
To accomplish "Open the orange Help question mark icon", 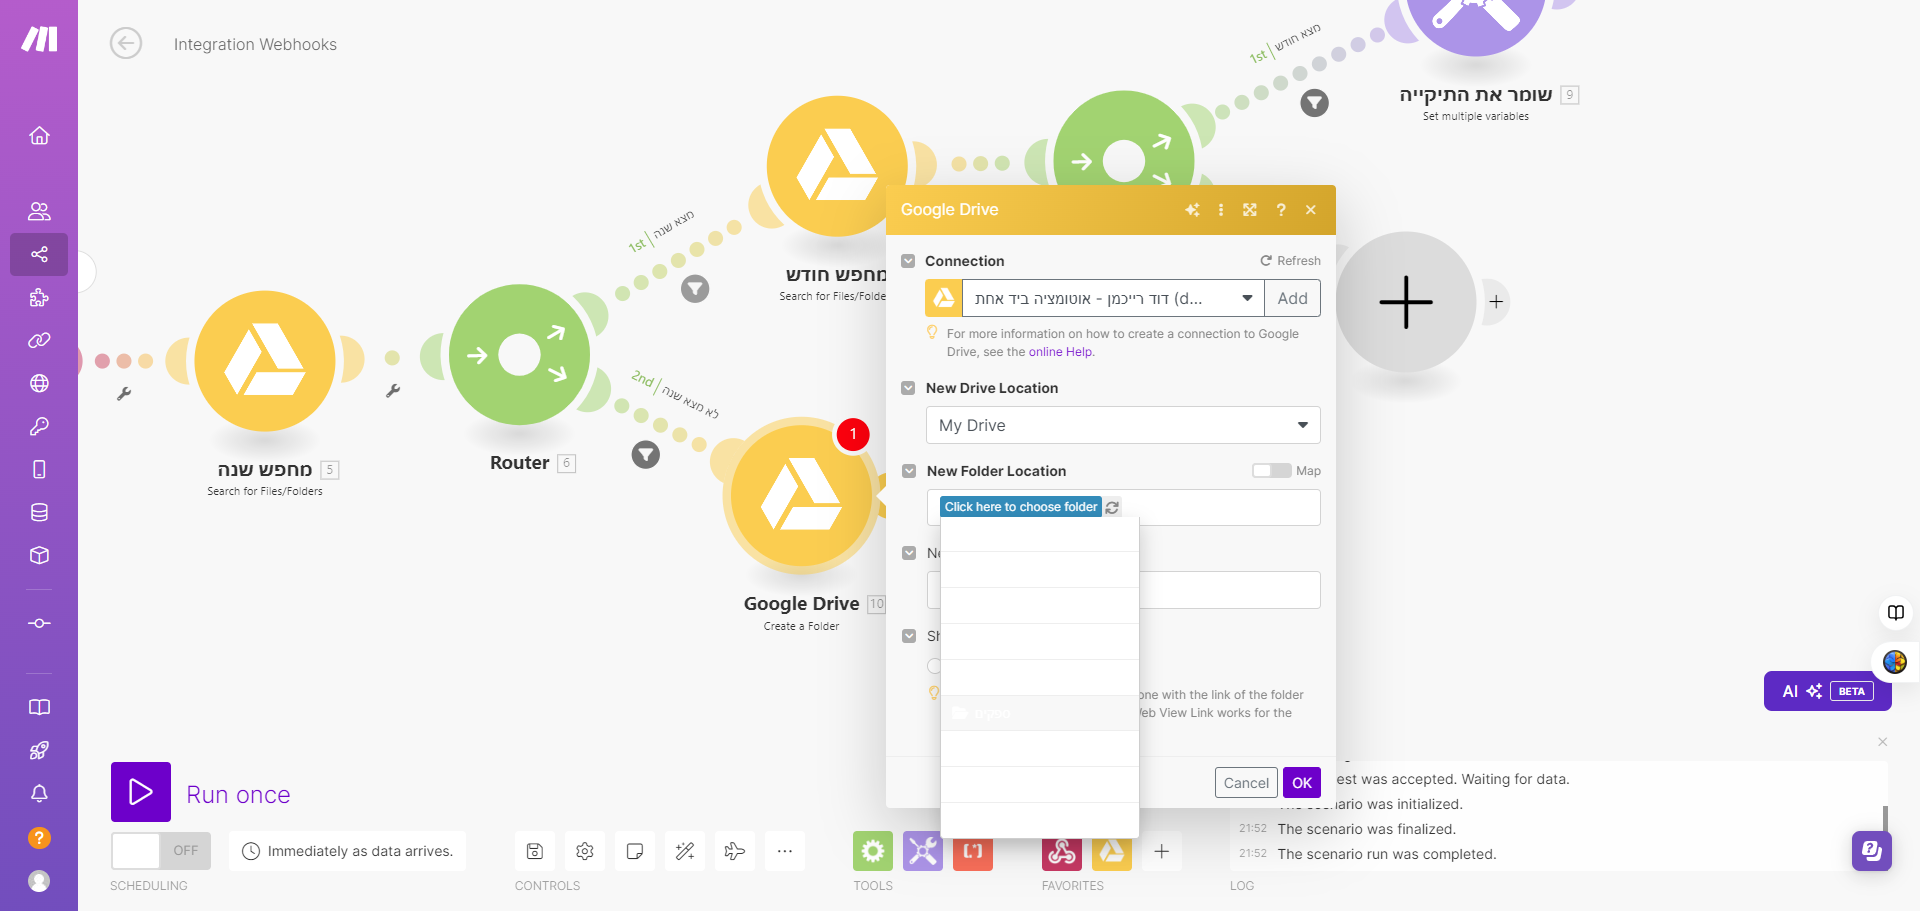I will coord(39,838).
